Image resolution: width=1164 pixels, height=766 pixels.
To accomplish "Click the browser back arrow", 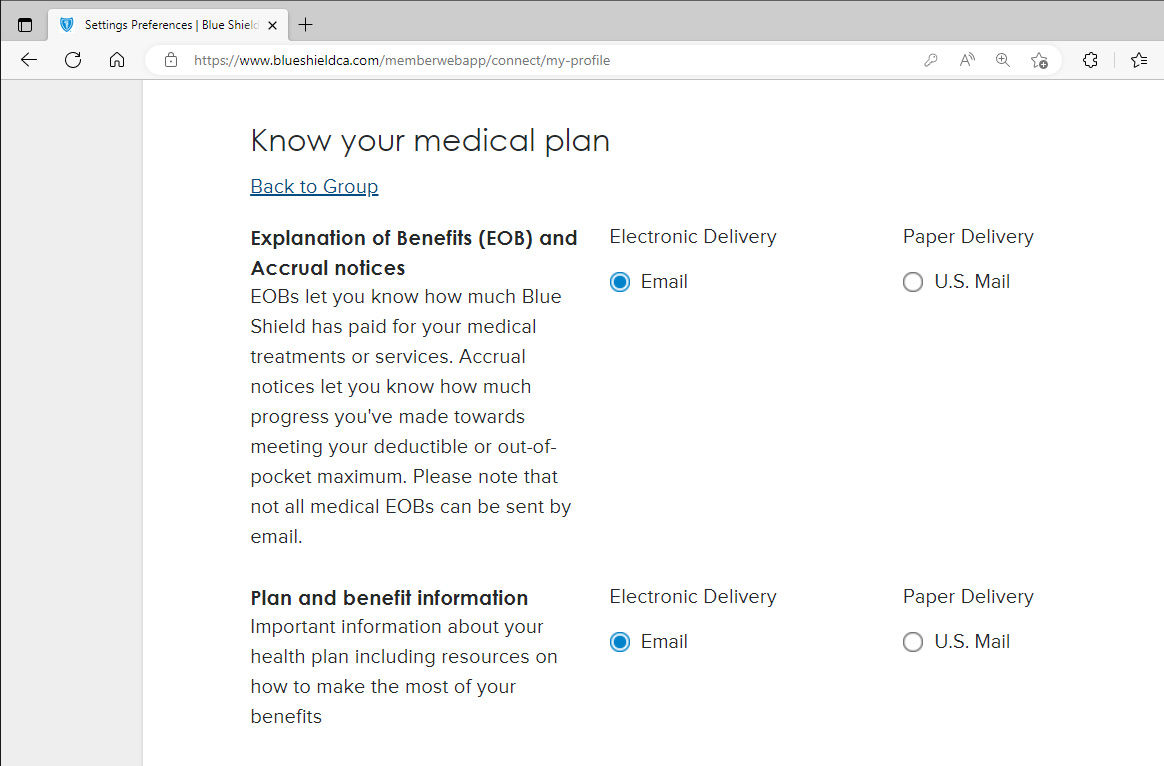I will click(29, 60).
